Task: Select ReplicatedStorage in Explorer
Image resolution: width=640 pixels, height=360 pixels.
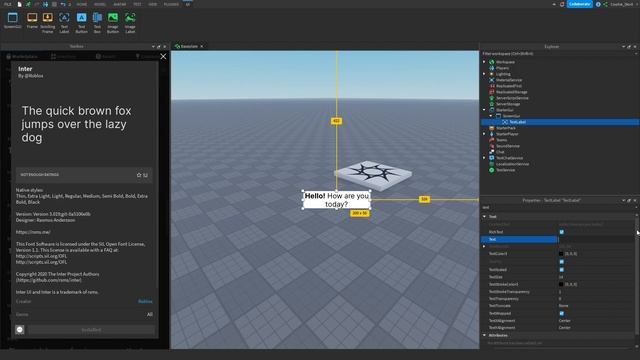Action: (511, 92)
